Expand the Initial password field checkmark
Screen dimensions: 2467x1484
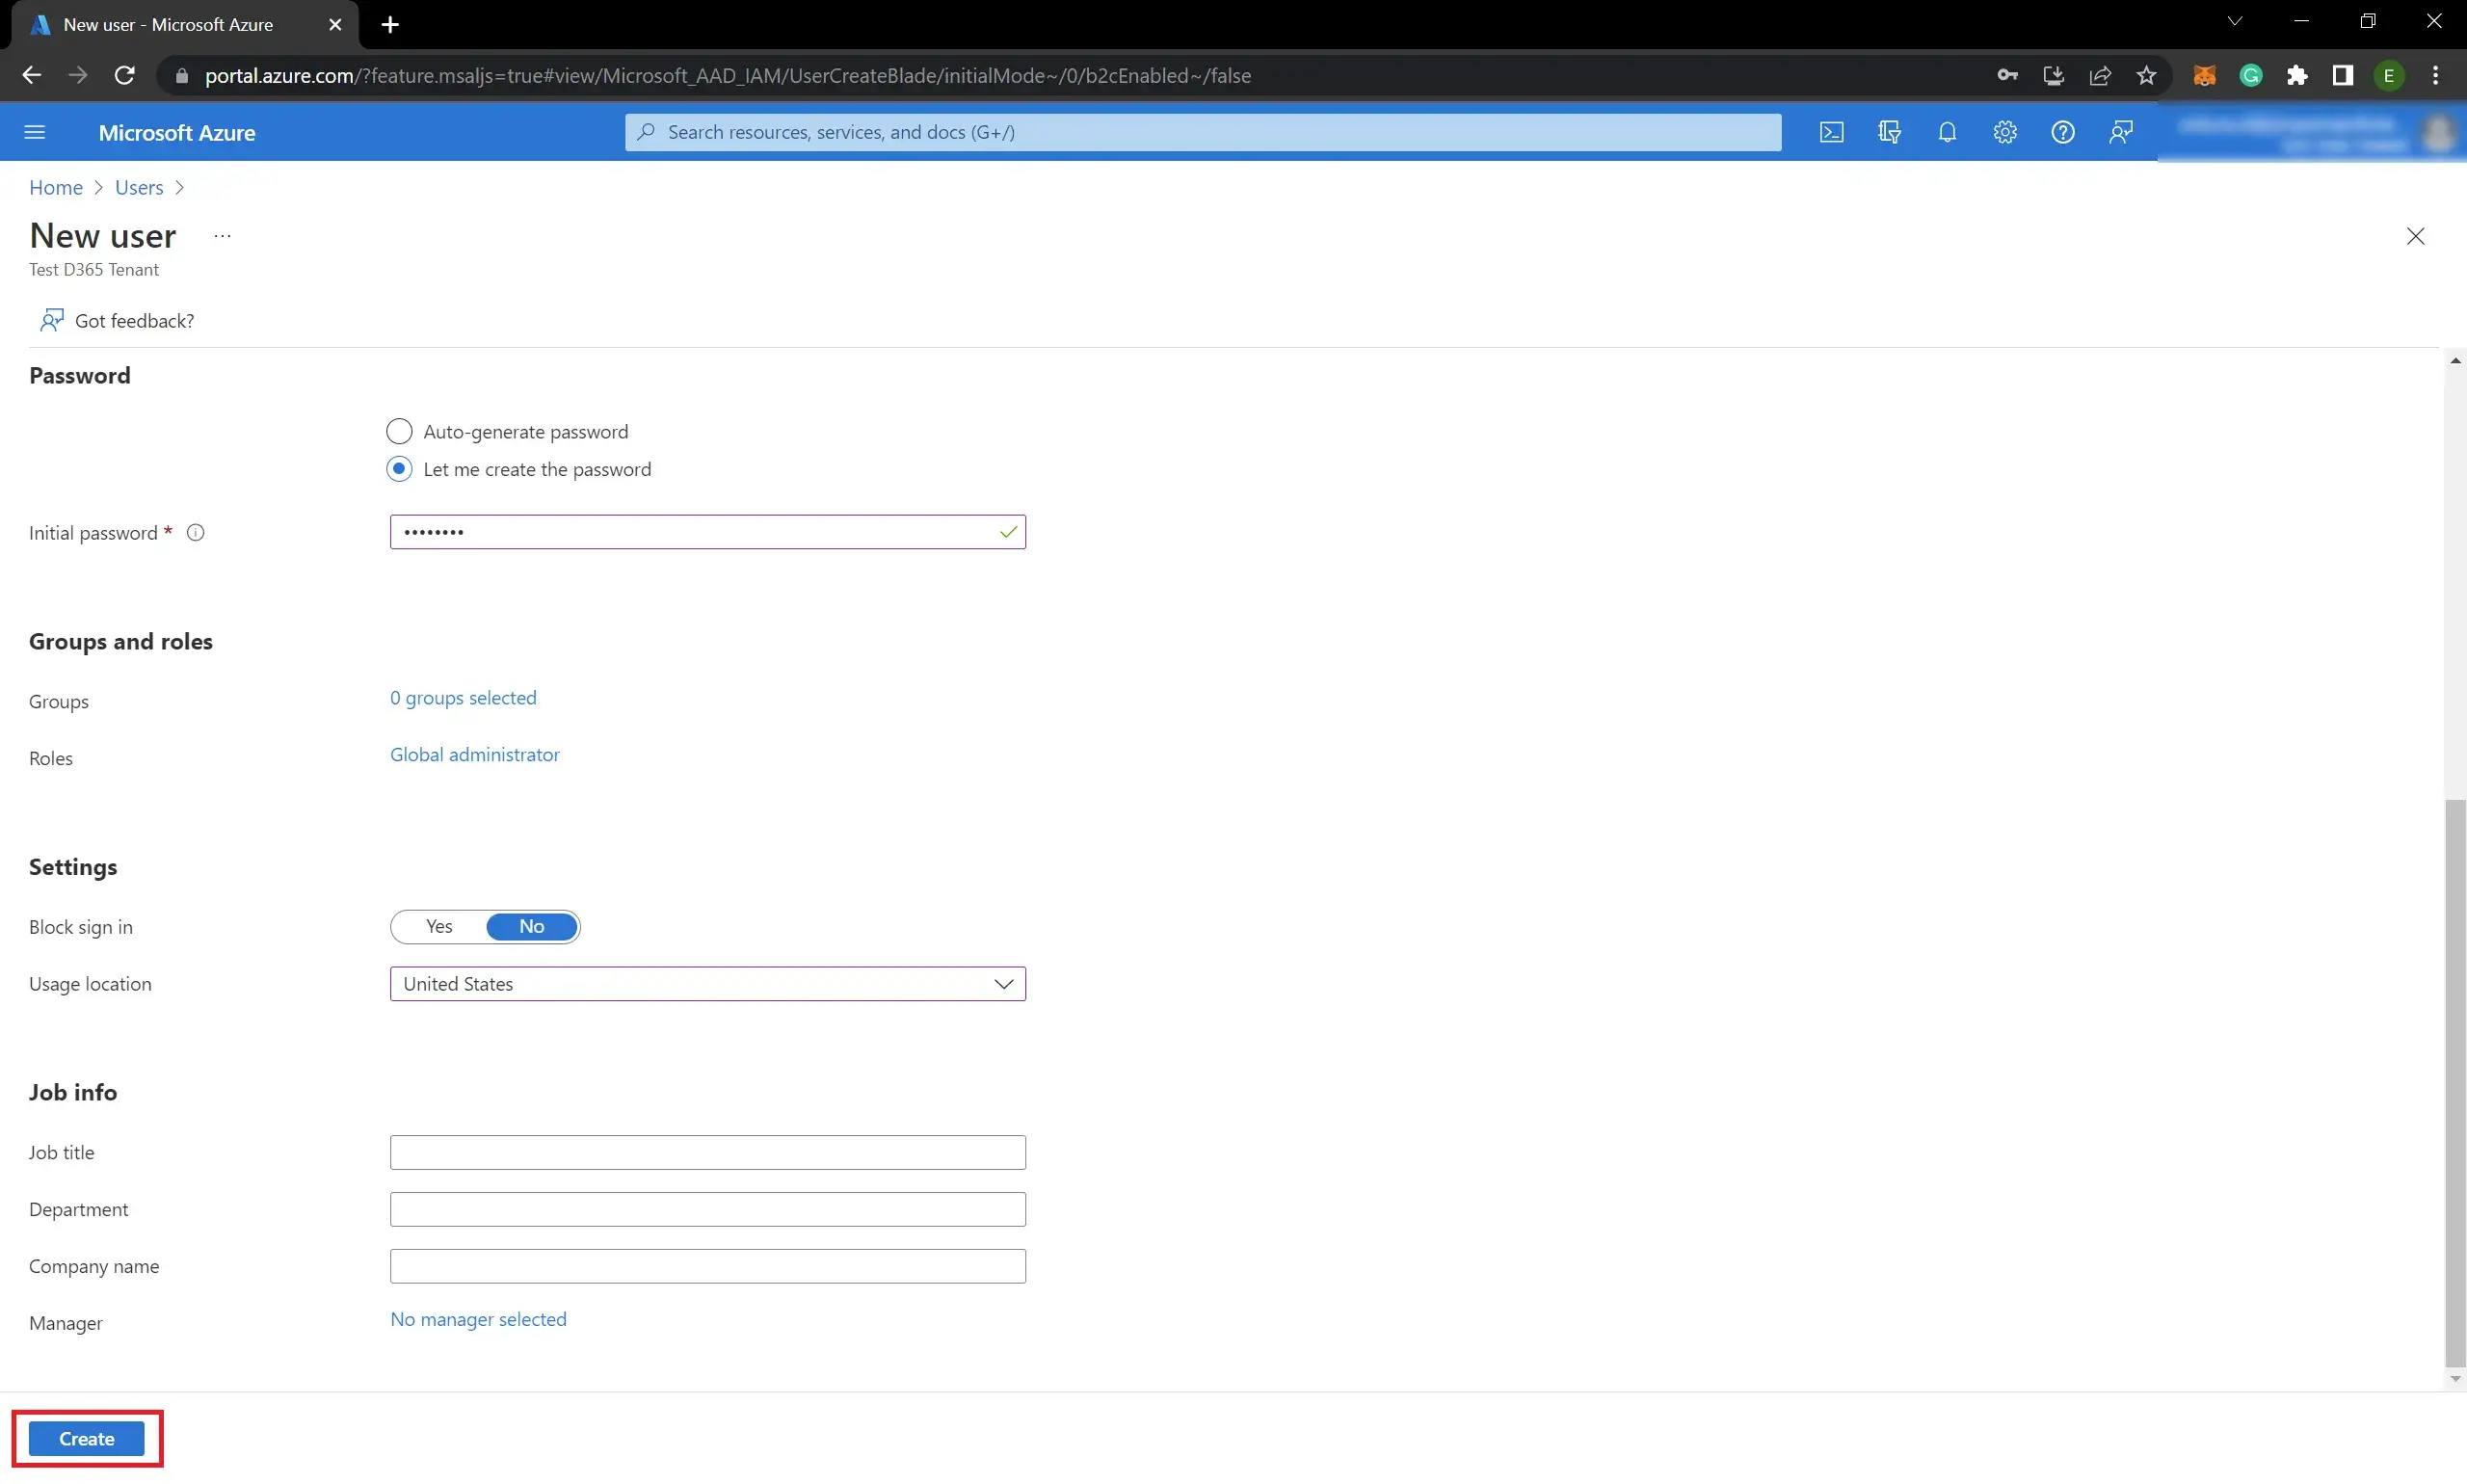click(1006, 532)
